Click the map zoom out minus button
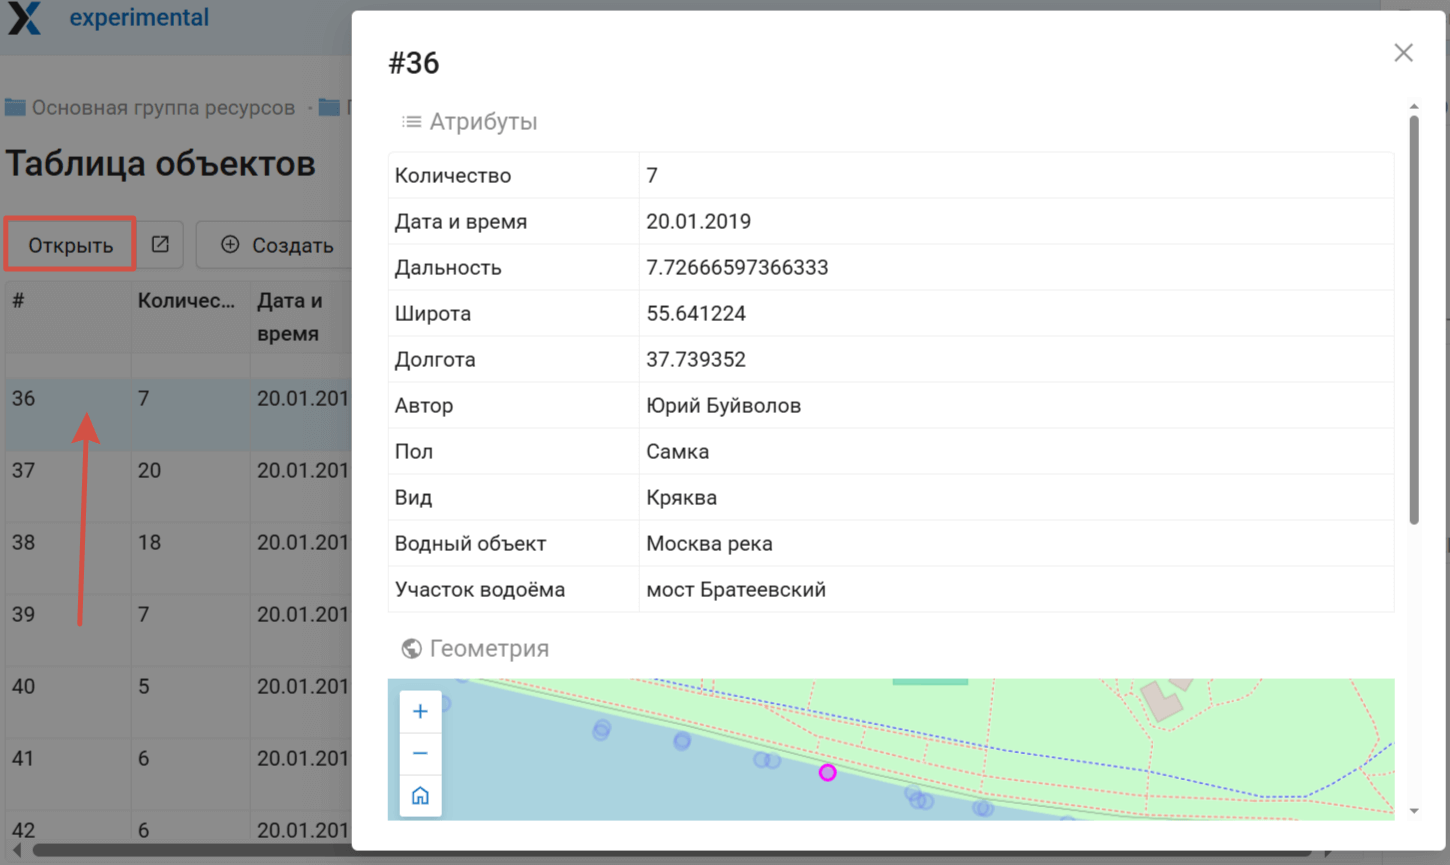The width and height of the screenshot is (1450, 865). click(x=420, y=753)
